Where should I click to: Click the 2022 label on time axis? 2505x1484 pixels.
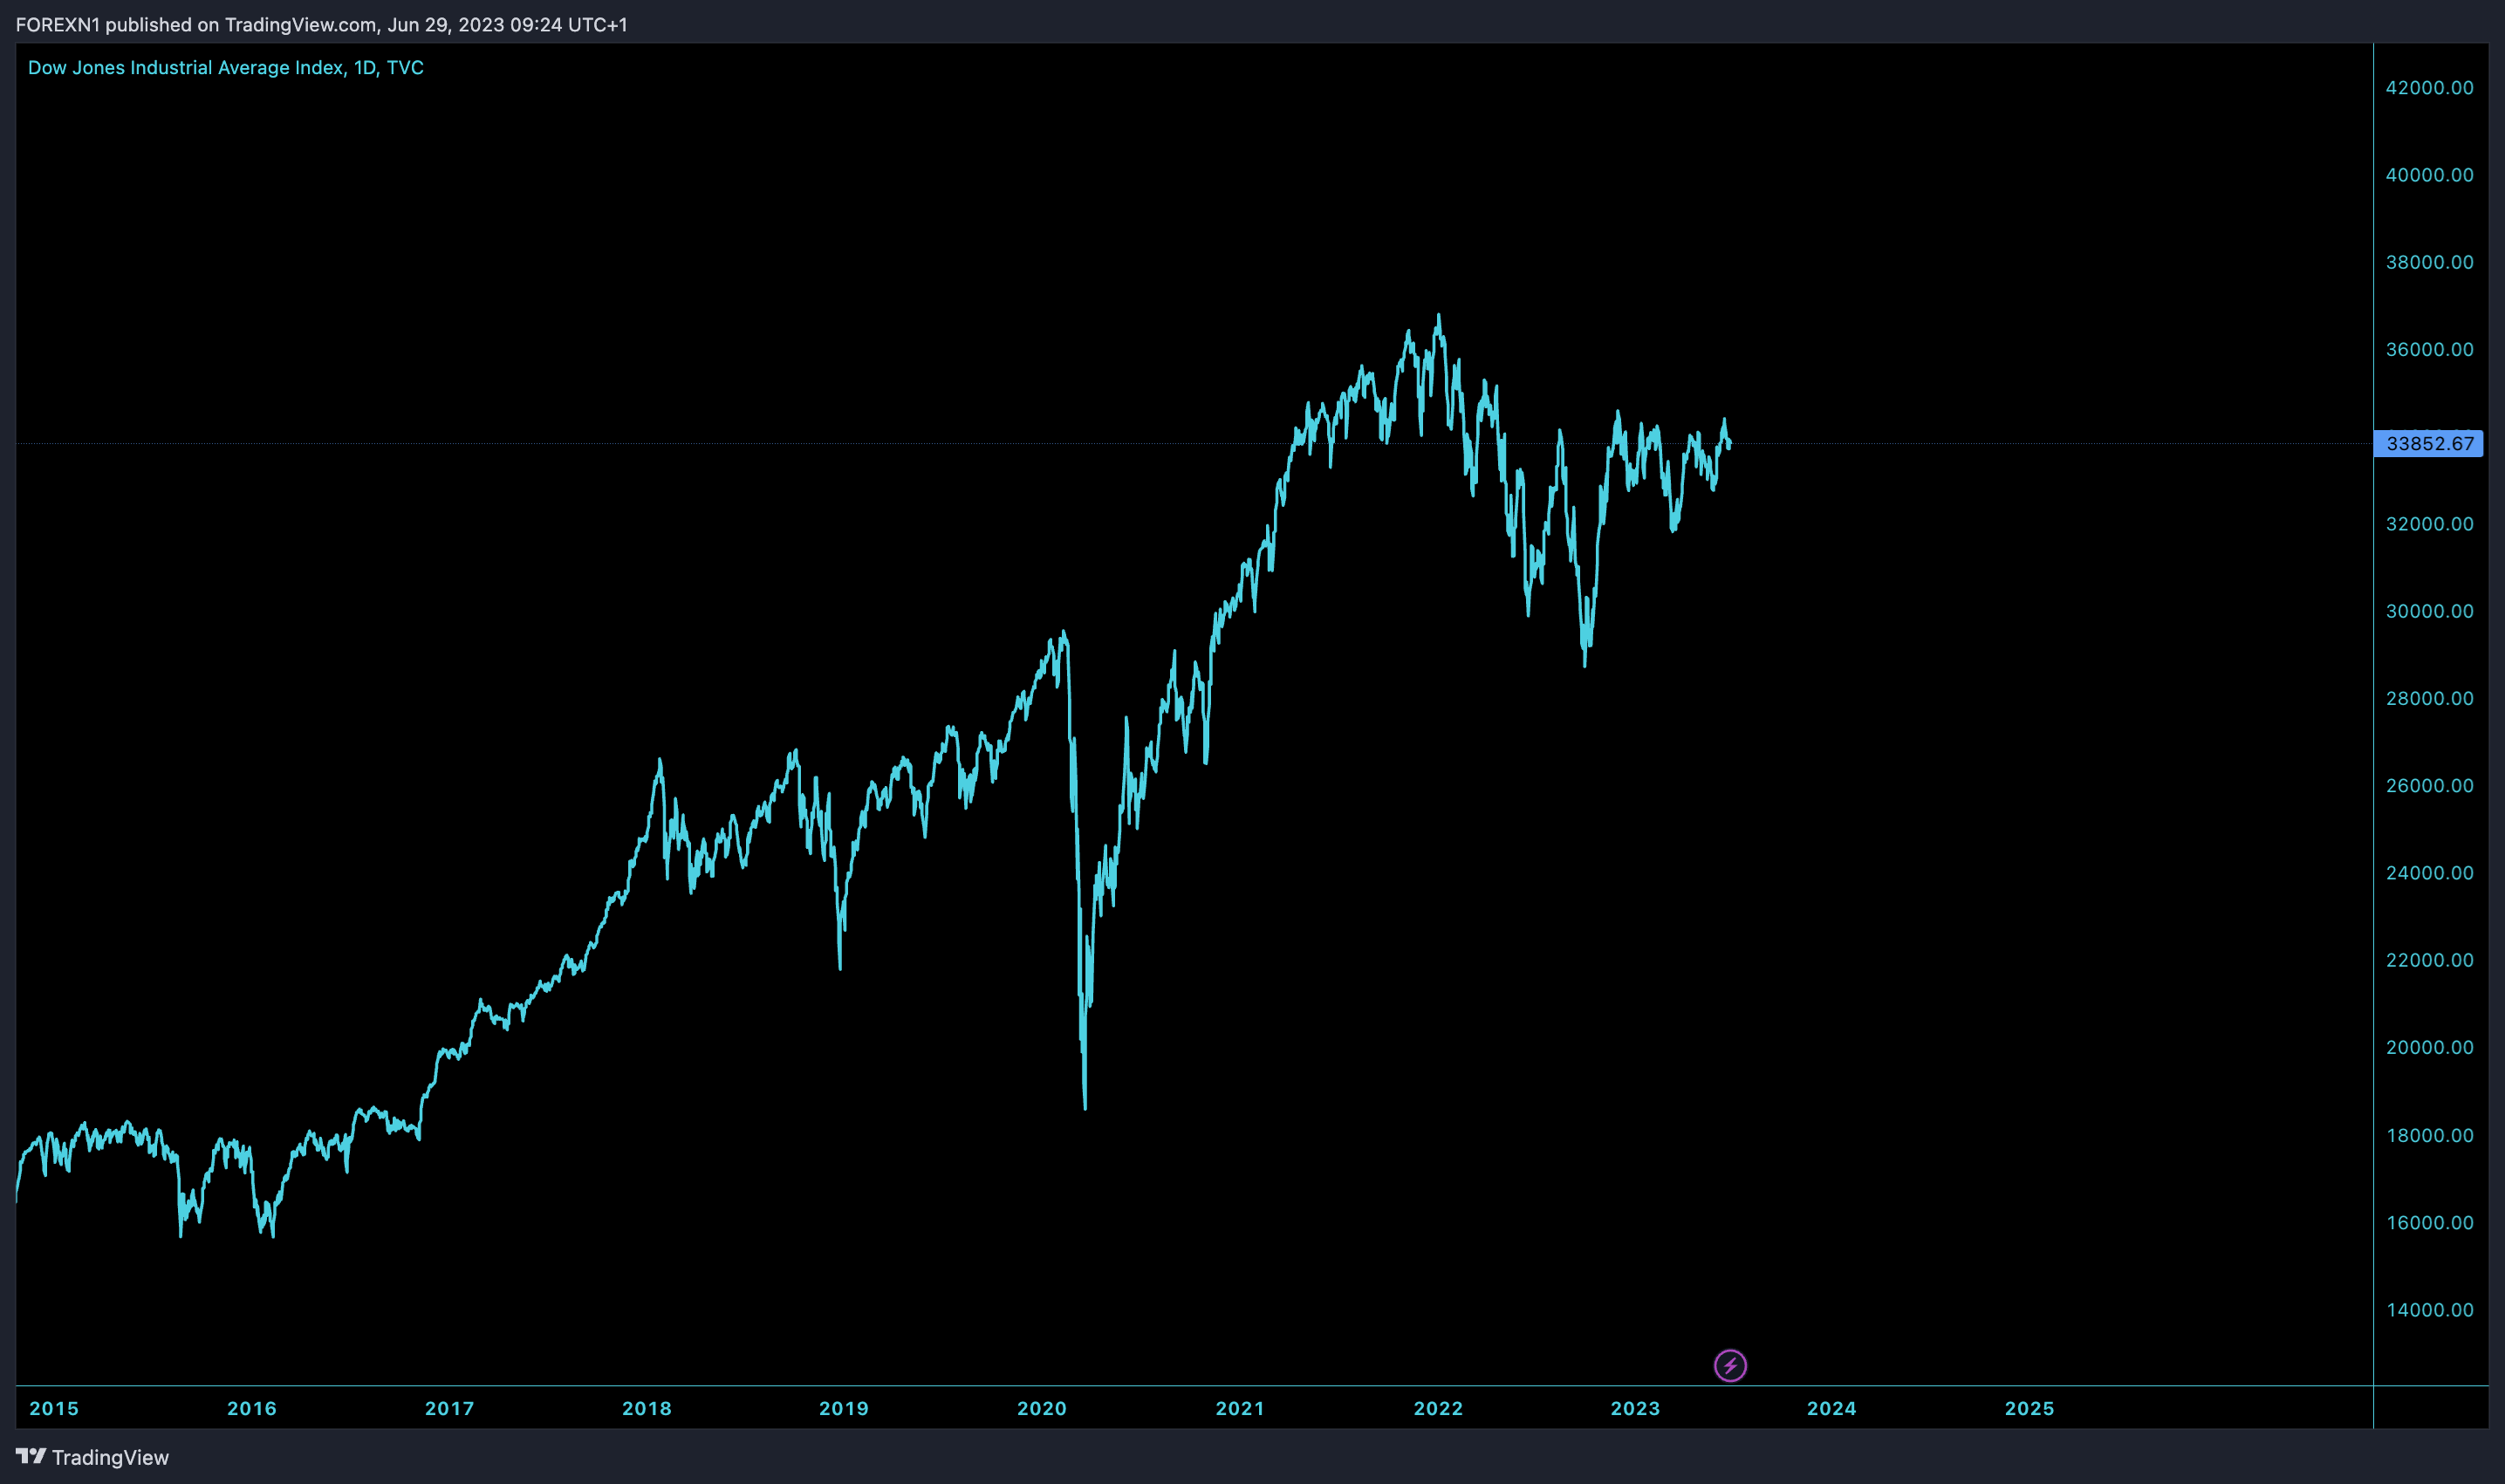click(x=1438, y=1408)
